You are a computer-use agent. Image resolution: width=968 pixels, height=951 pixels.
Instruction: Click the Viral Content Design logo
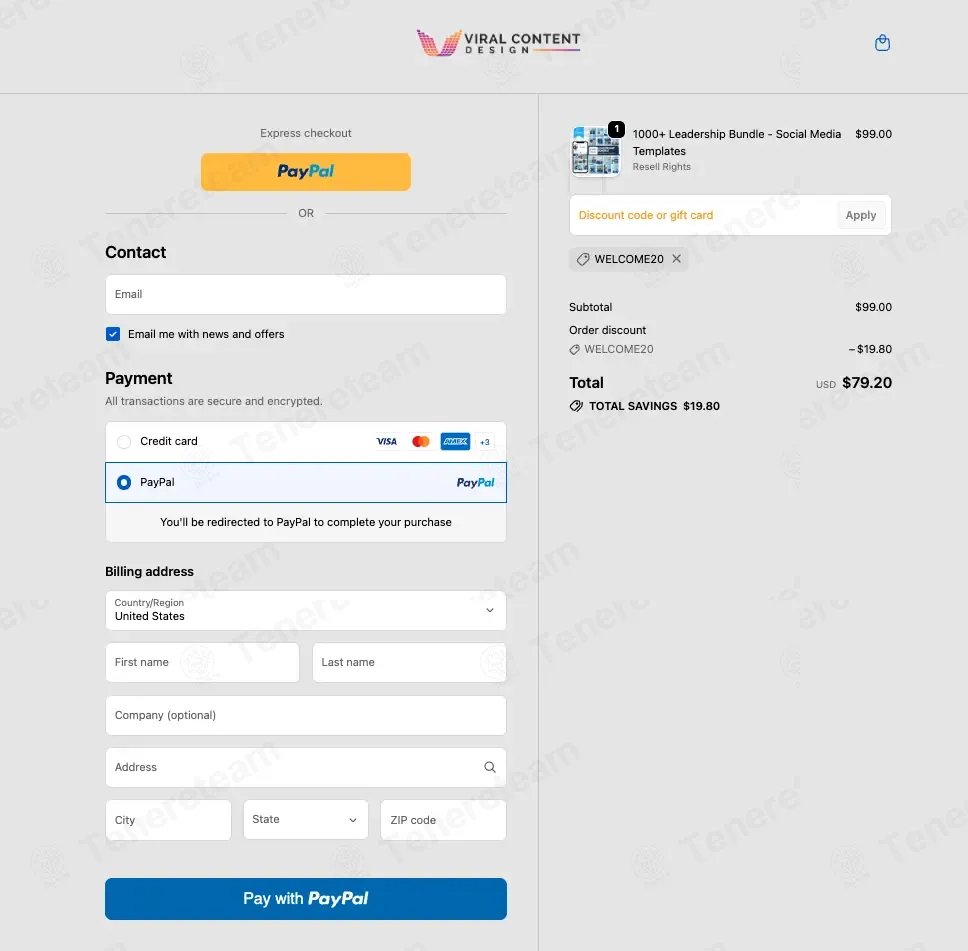pyautogui.click(x=498, y=43)
